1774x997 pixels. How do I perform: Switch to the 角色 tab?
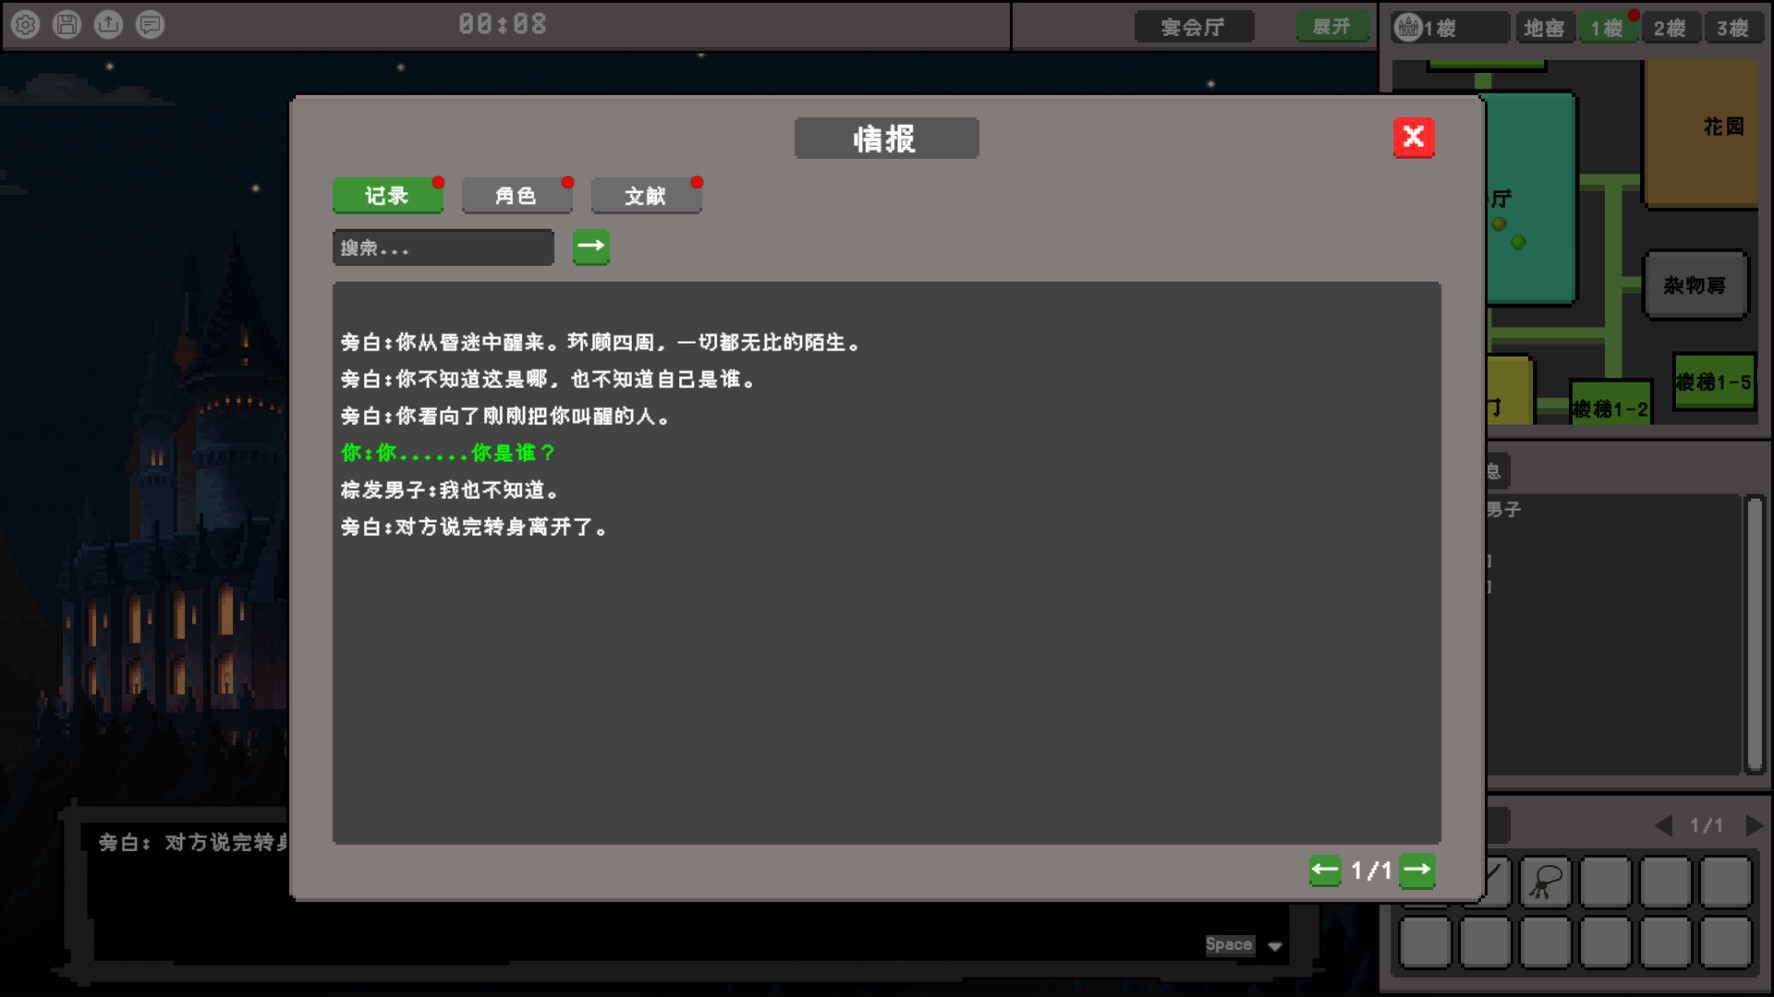coord(517,196)
